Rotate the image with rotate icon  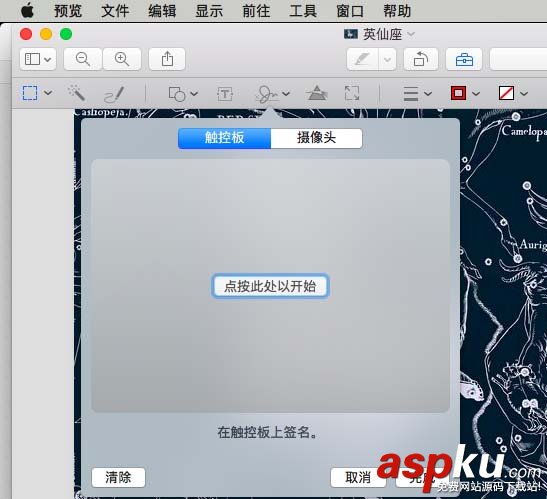(421, 59)
